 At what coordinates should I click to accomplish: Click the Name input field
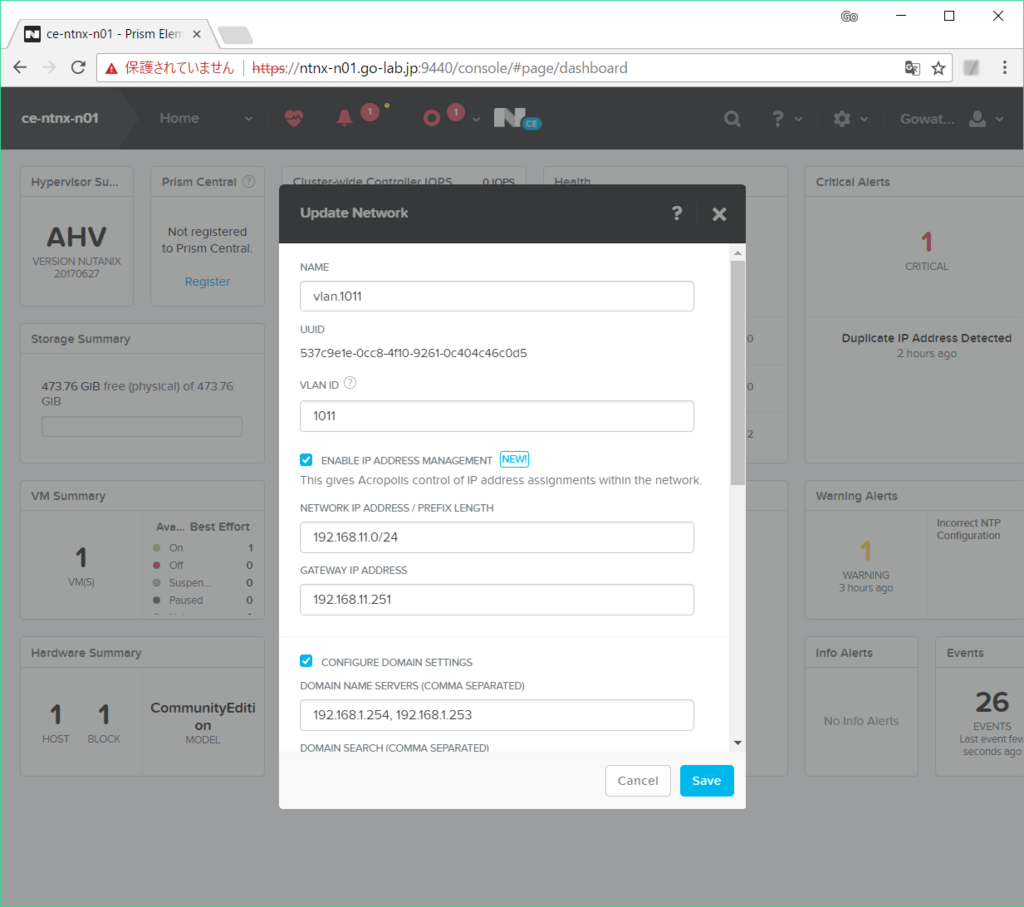[496, 296]
